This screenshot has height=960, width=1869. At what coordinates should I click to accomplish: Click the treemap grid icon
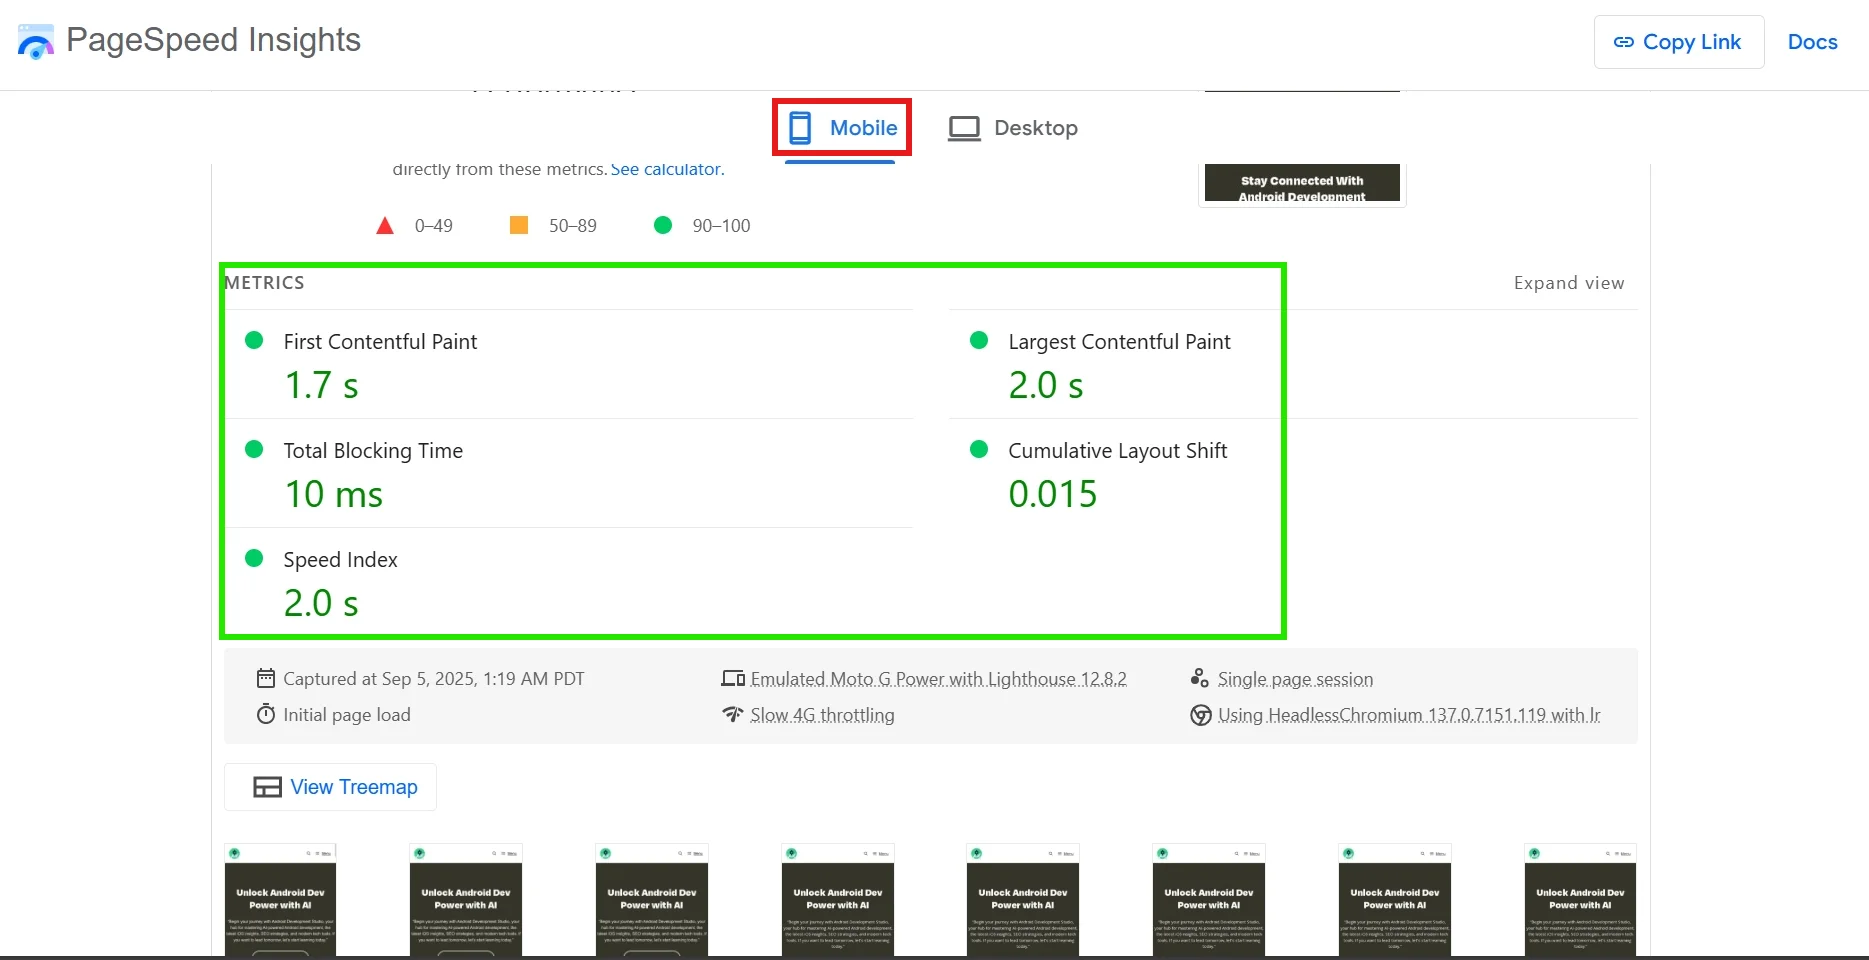[267, 787]
